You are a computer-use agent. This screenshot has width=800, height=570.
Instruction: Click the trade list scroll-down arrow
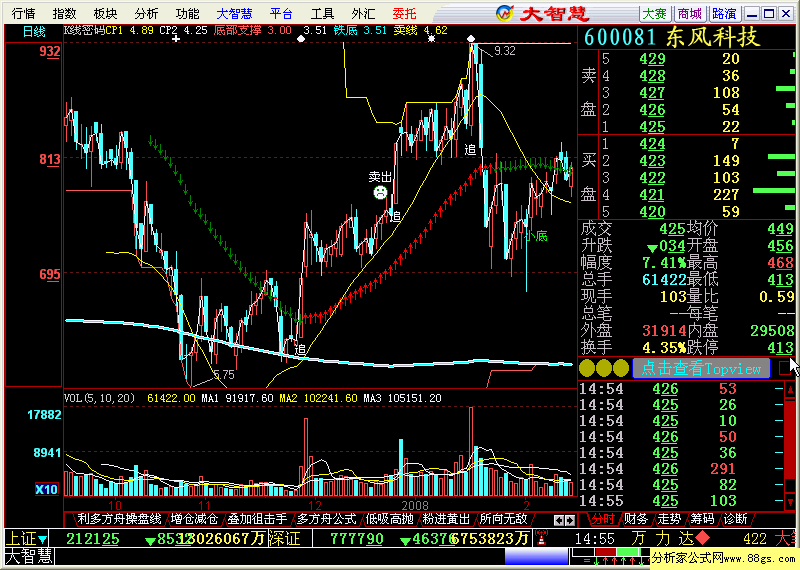790,502
